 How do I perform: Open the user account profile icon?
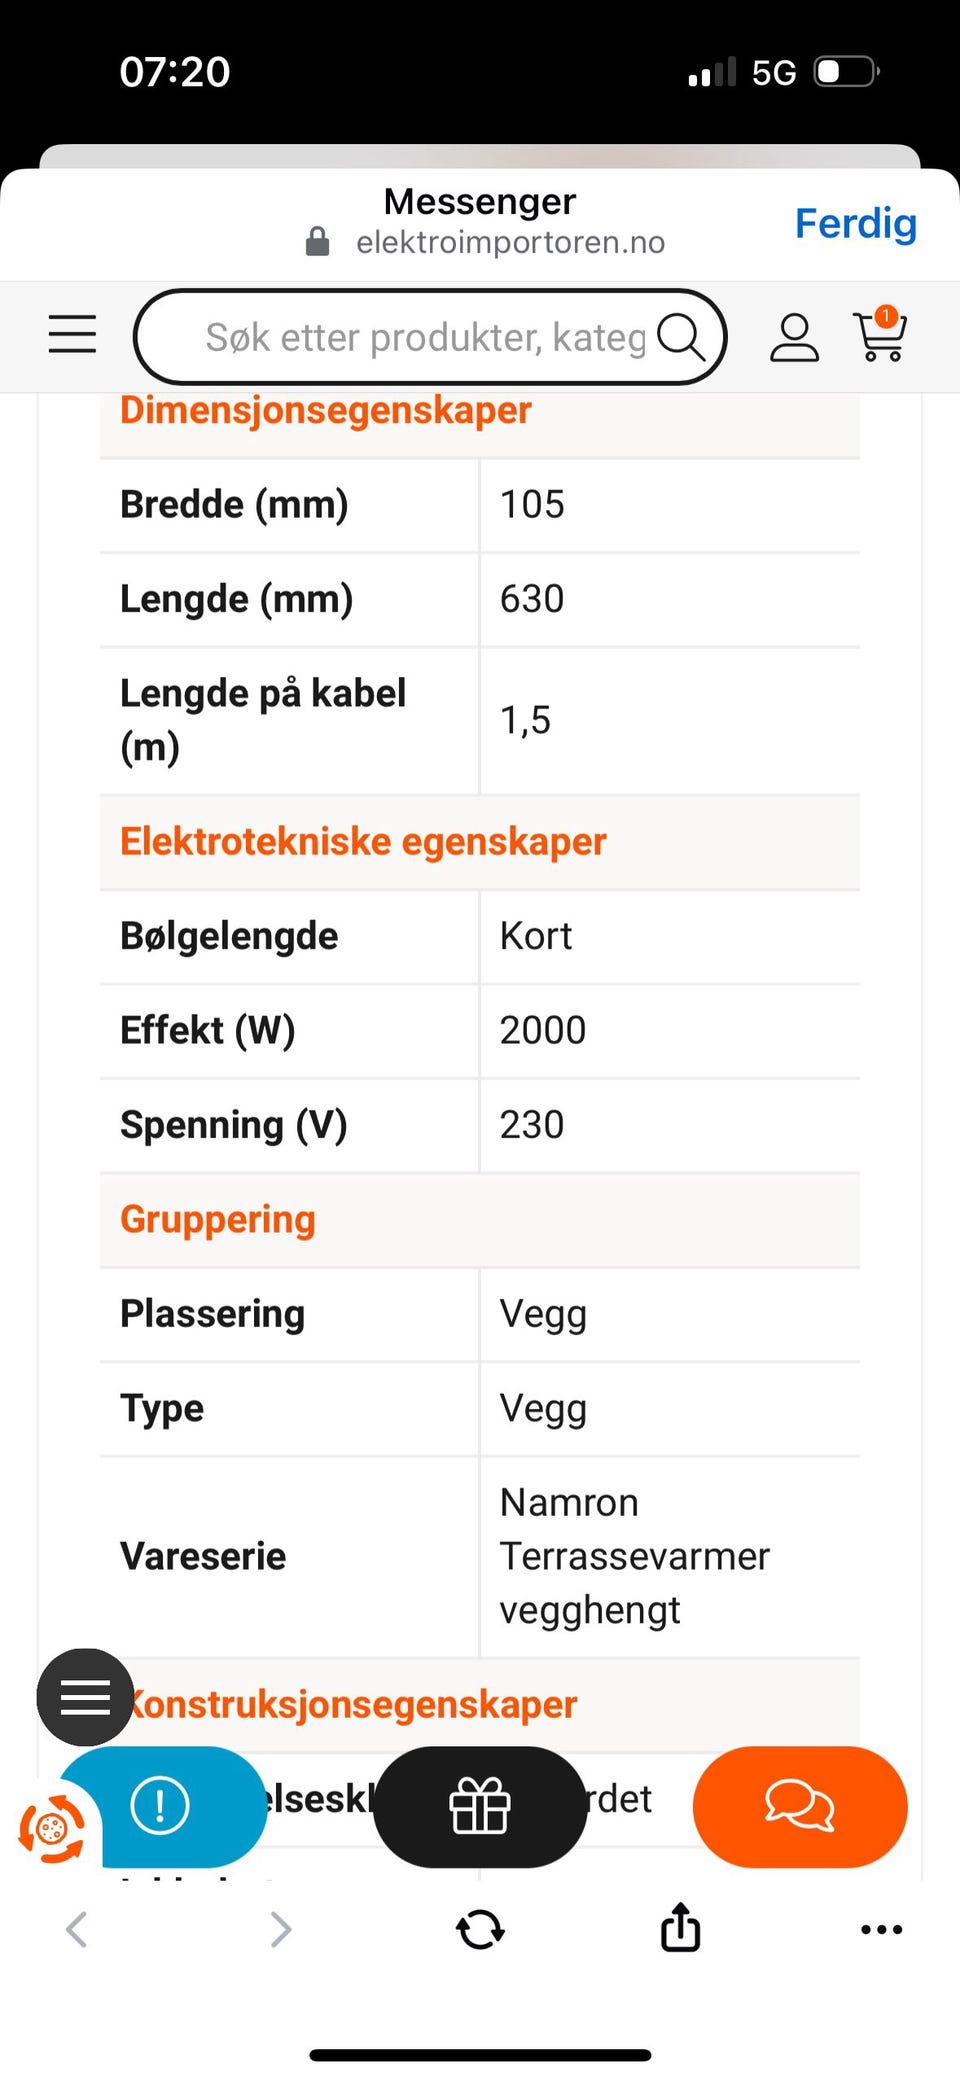[x=794, y=337]
